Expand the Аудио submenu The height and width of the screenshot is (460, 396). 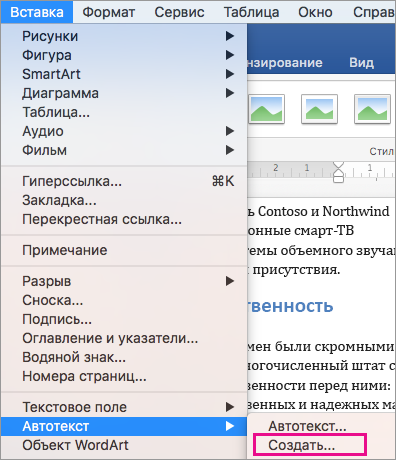(124, 131)
